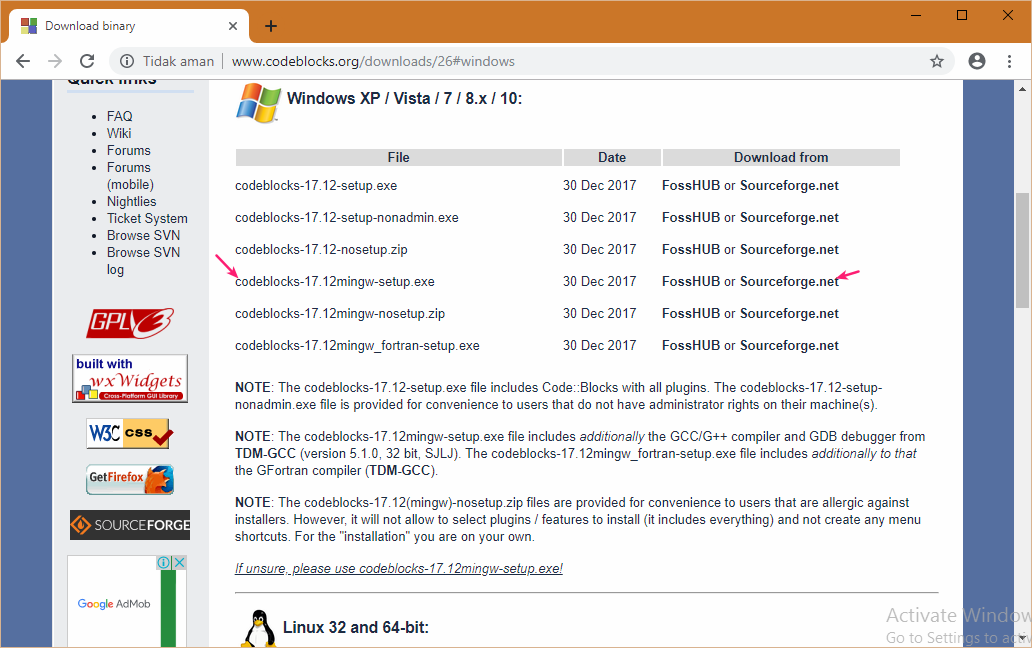Close the AdMob ad with the X
Image resolution: width=1032 pixels, height=648 pixels.
click(179, 562)
